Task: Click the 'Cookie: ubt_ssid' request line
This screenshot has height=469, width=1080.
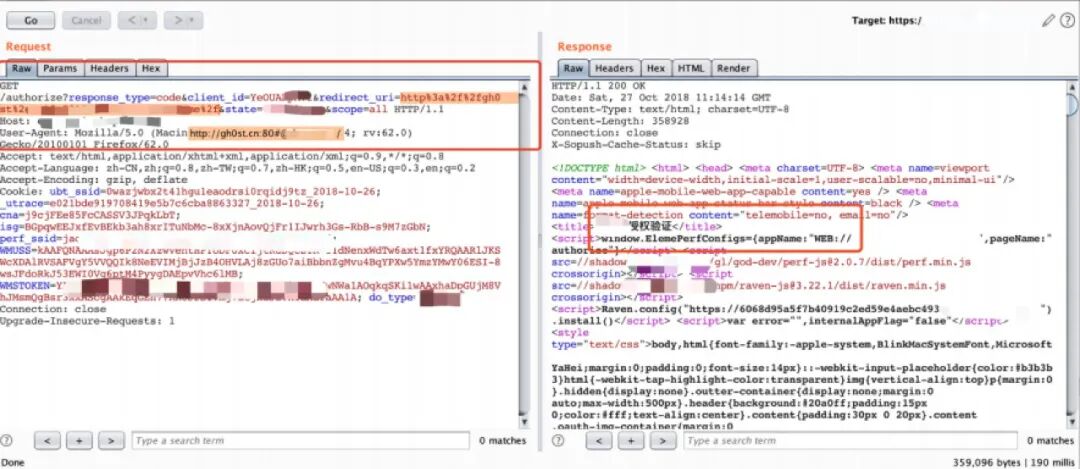Action: (189, 191)
